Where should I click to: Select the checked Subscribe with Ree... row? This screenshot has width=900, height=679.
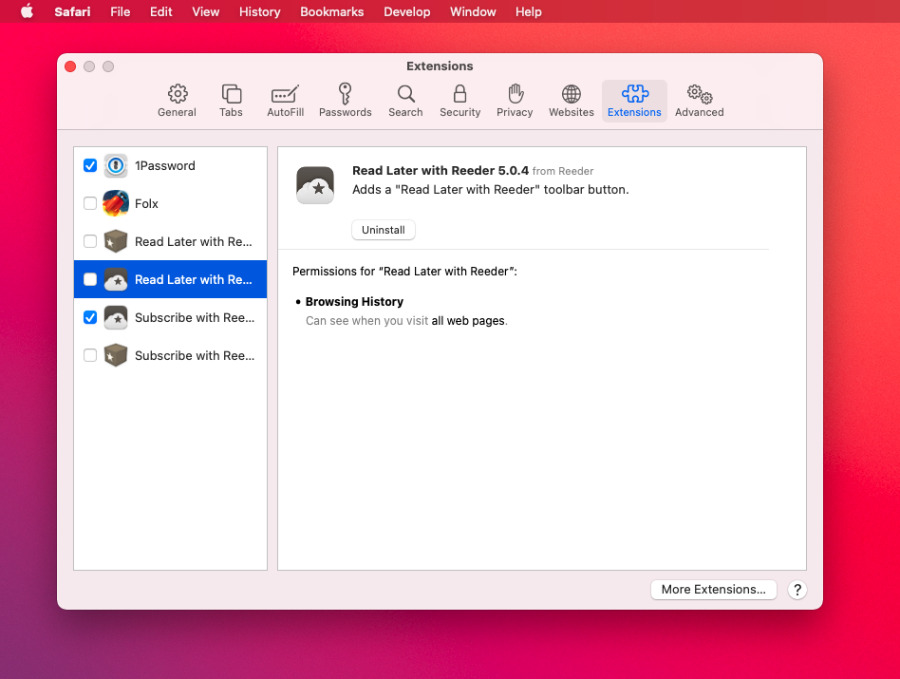pyautogui.click(x=170, y=317)
